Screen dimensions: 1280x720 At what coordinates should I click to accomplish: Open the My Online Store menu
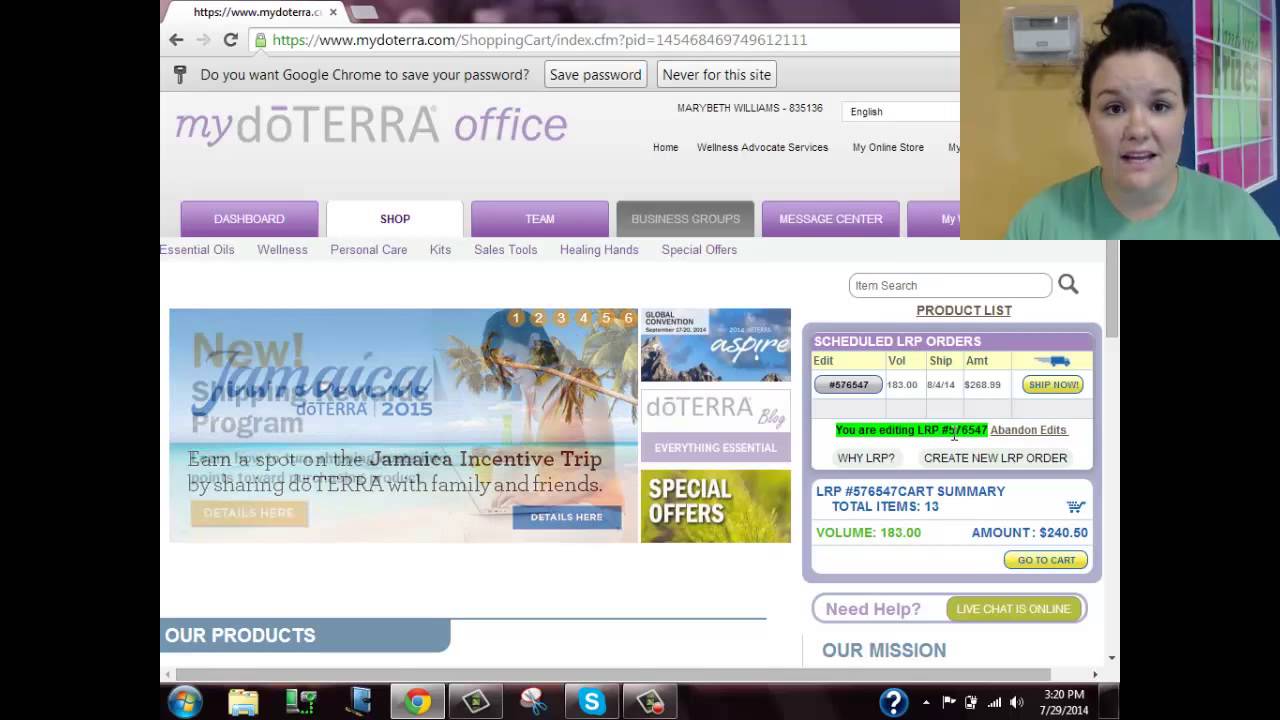click(888, 147)
